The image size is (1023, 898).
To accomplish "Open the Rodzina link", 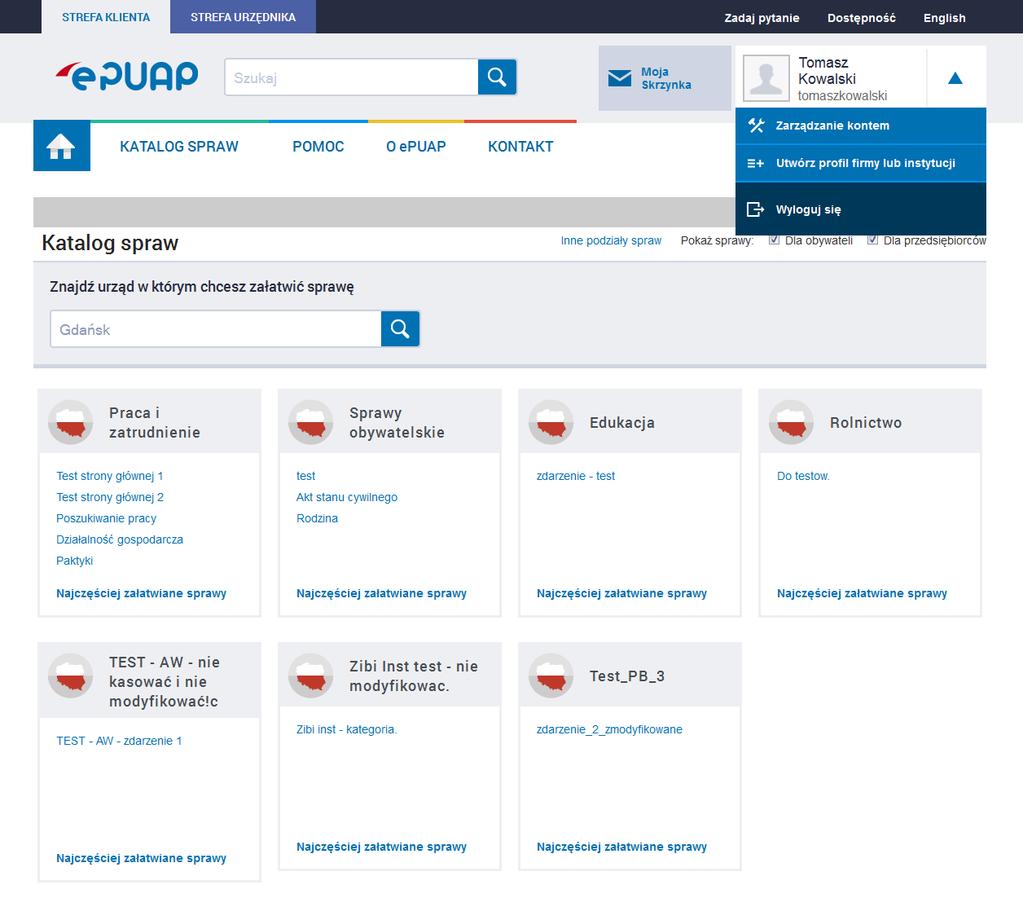I will click(317, 518).
